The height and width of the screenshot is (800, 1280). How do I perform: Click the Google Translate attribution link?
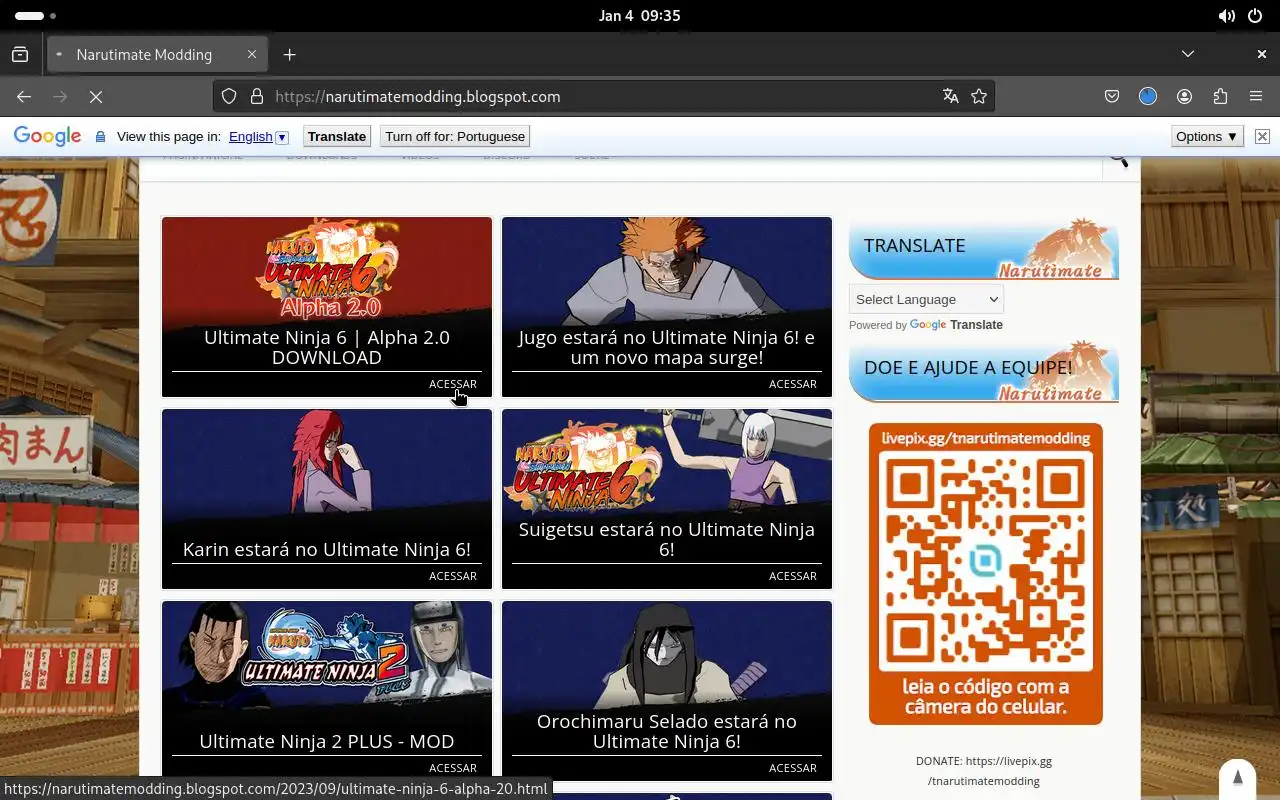[956, 325]
